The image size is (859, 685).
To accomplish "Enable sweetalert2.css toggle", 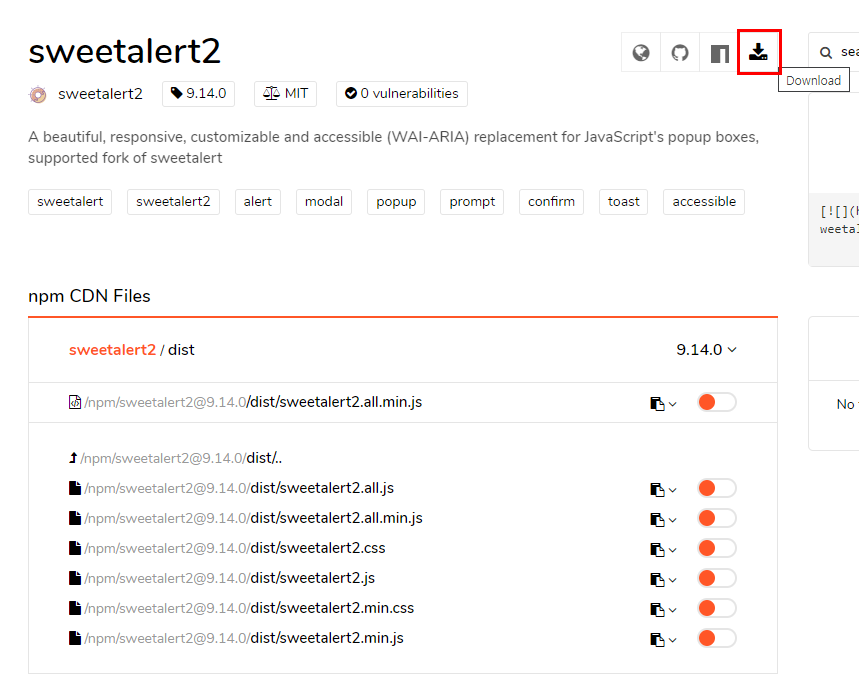I will coord(717,548).
